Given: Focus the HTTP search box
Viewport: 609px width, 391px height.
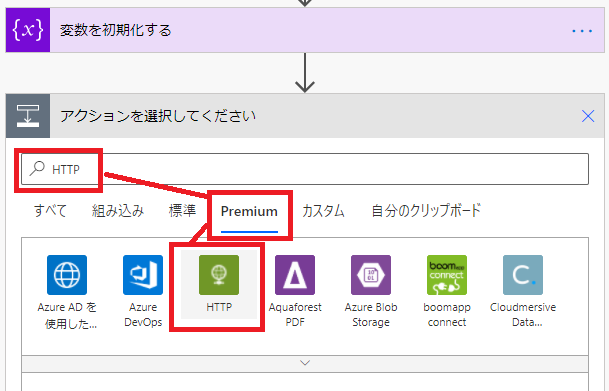Looking at the screenshot, I should [x=305, y=169].
